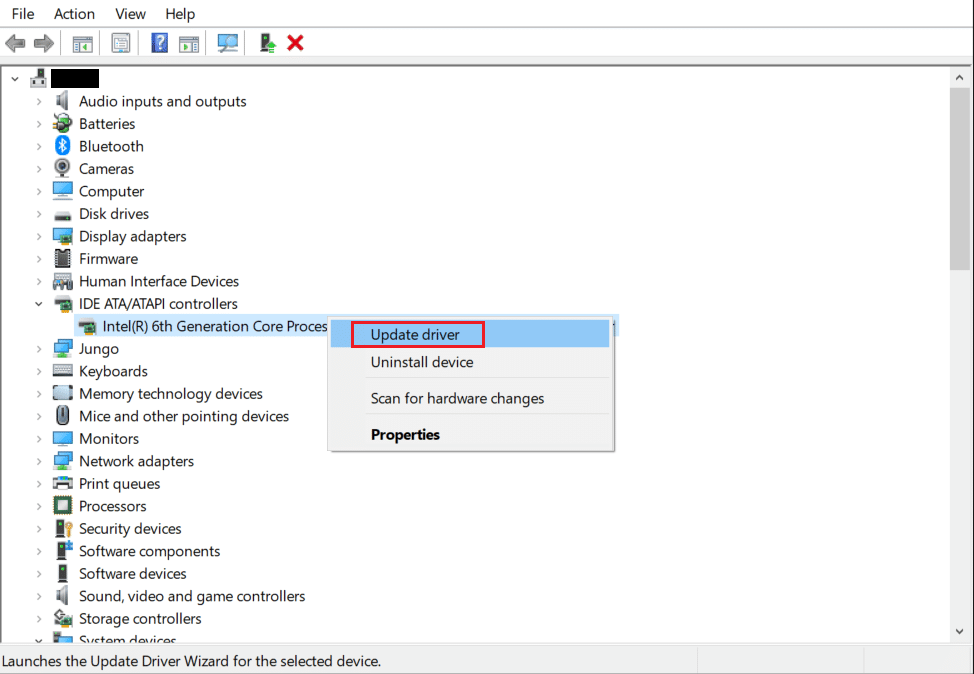Click Show/Hide Console Tree toolbar icon
The width and height of the screenshot is (974, 674).
coord(83,43)
